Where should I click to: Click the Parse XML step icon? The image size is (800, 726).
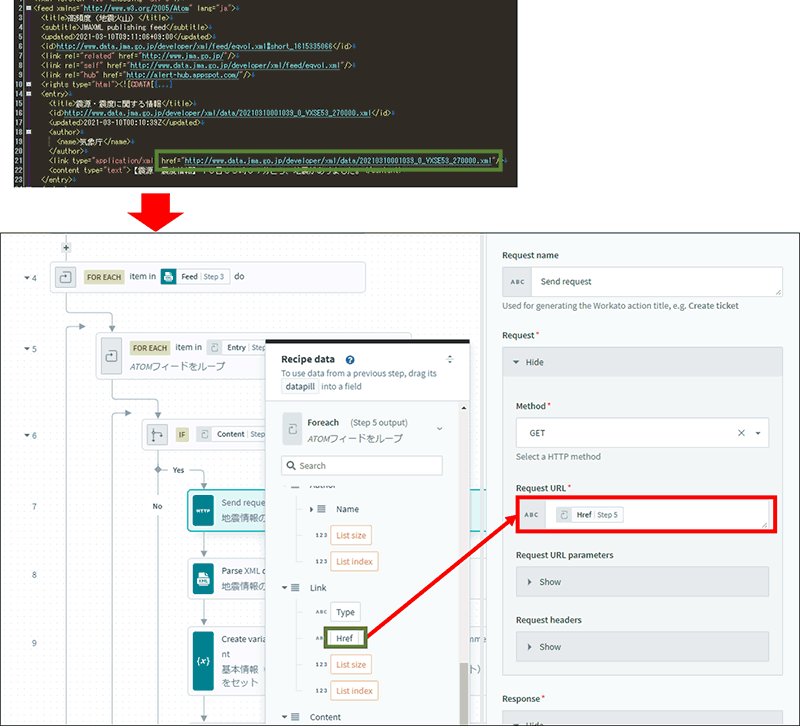pyautogui.click(x=202, y=578)
